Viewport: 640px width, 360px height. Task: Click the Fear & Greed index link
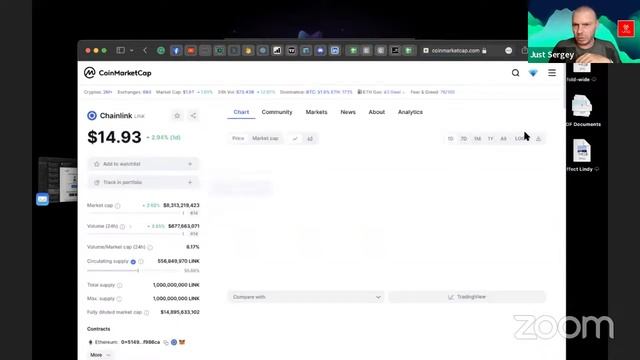[433, 92]
